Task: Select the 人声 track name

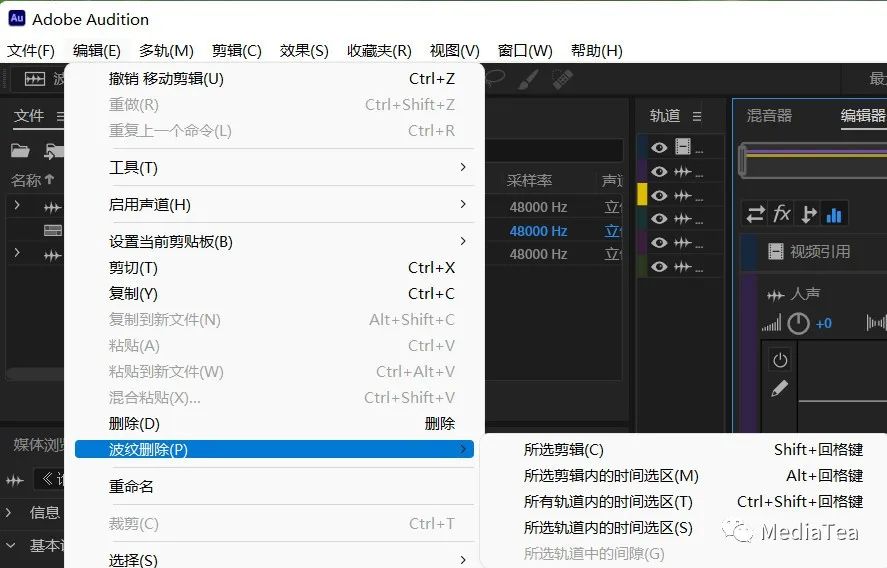Action: click(x=804, y=294)
